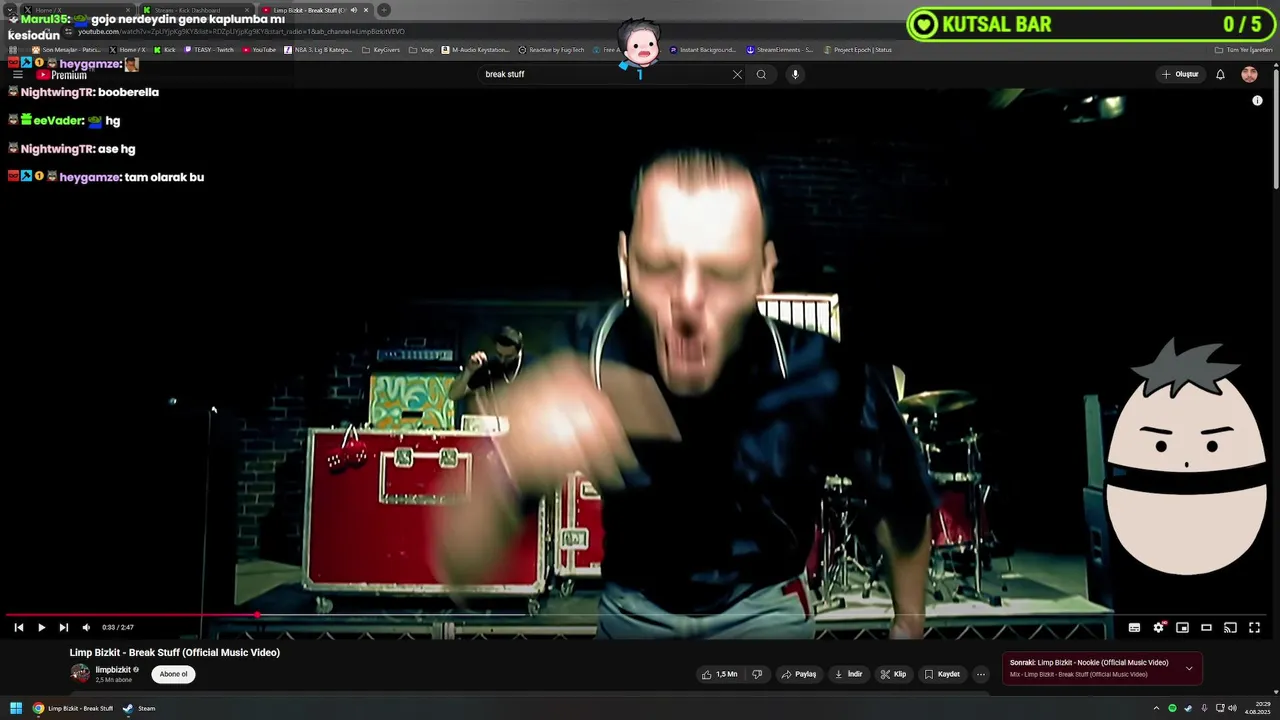This screenshot has width=1280, height=720.
Task: Open the account avatar menu
Action: (1249, 74)
